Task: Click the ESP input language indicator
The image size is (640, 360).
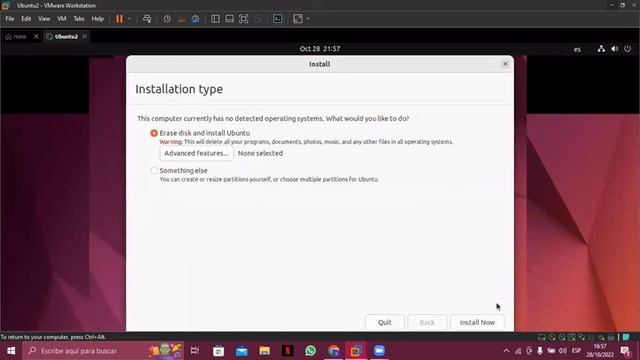Action: pyautogui.click(x=576, y=351)
